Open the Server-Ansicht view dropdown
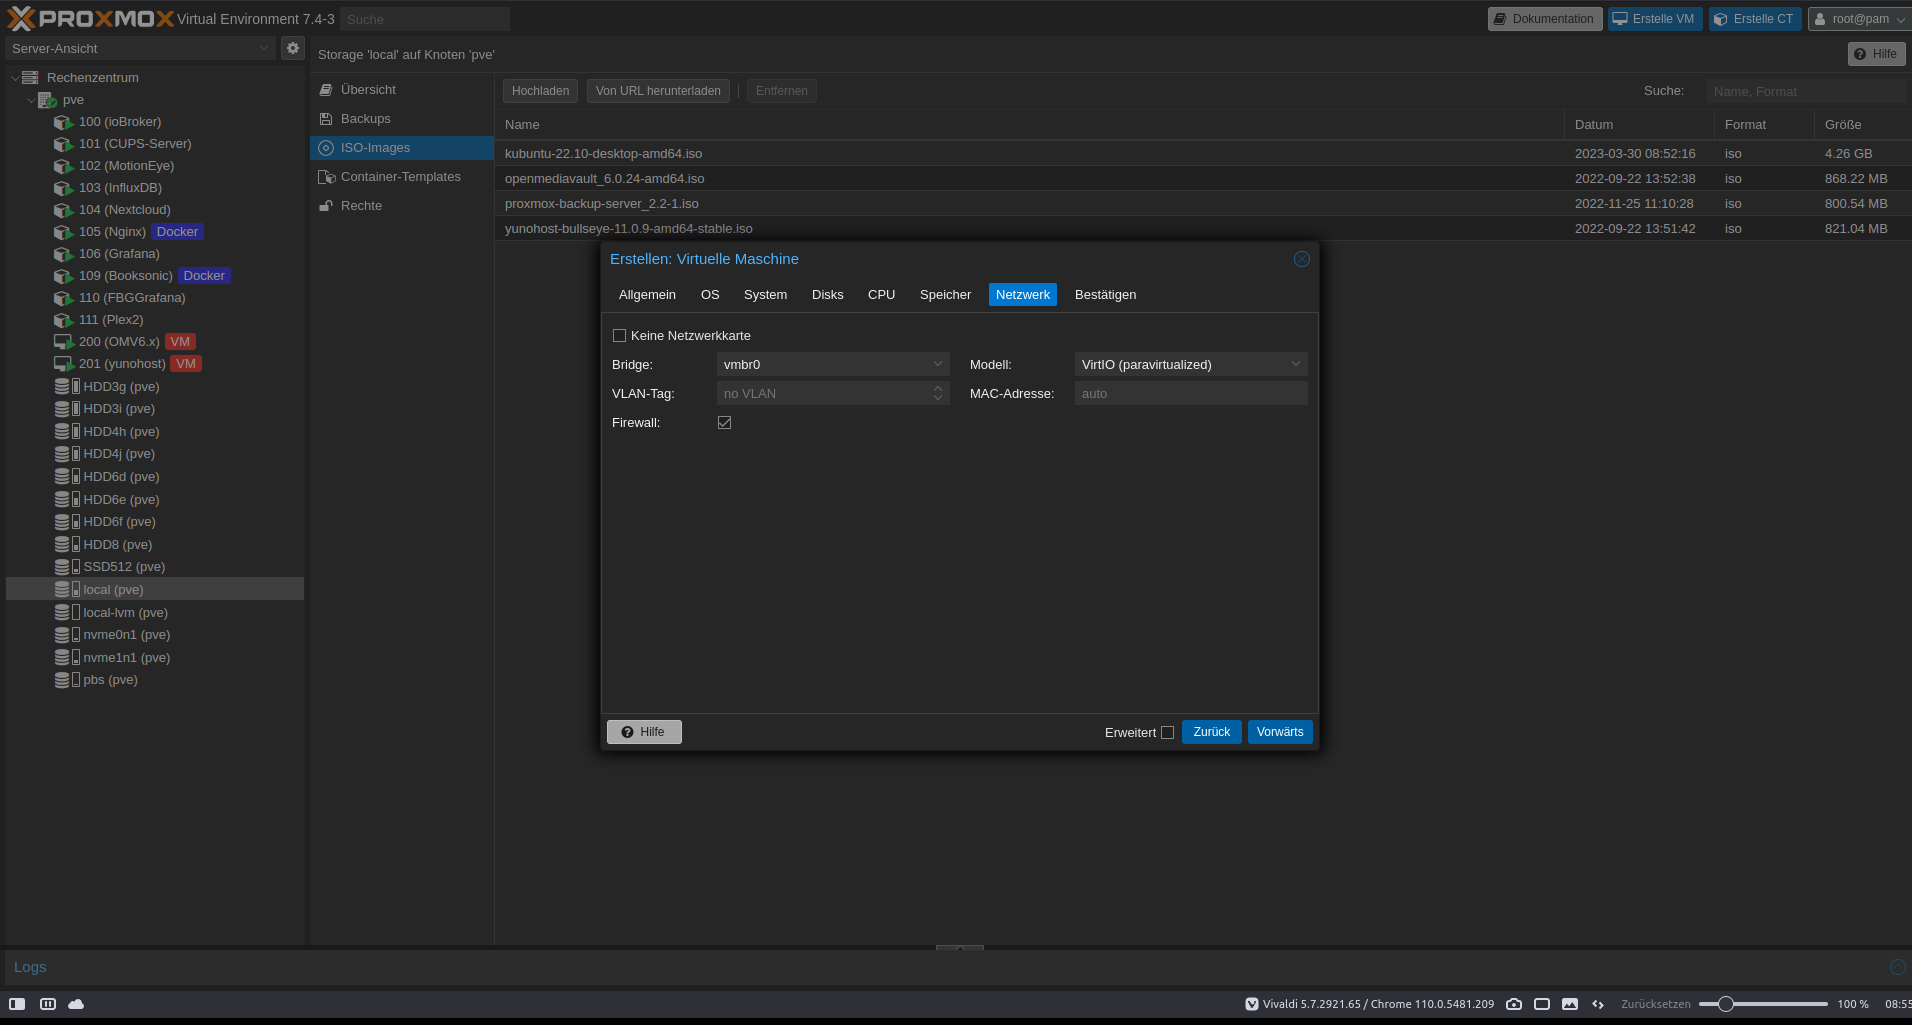 tap(140, 48)
